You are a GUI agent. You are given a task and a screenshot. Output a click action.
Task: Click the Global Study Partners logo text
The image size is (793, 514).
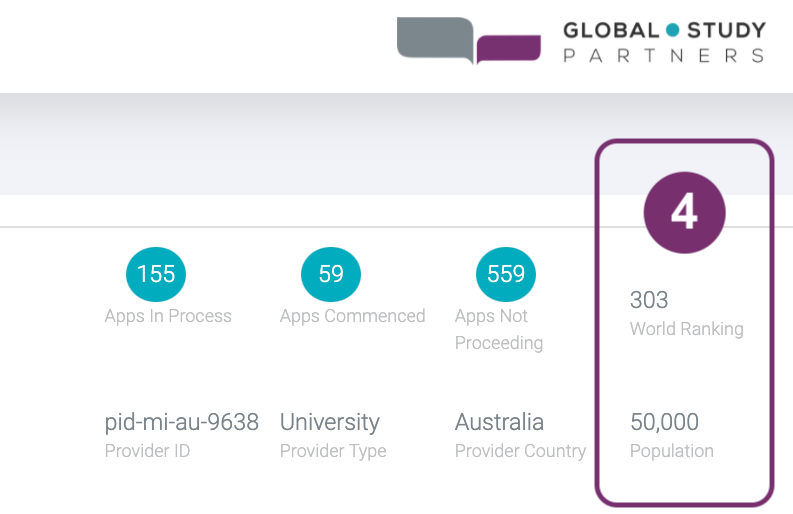click(664, 42)
